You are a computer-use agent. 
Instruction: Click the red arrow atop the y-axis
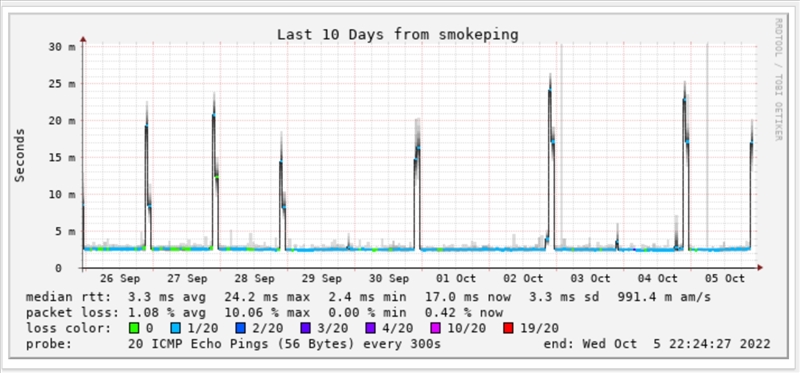[83, 39]
